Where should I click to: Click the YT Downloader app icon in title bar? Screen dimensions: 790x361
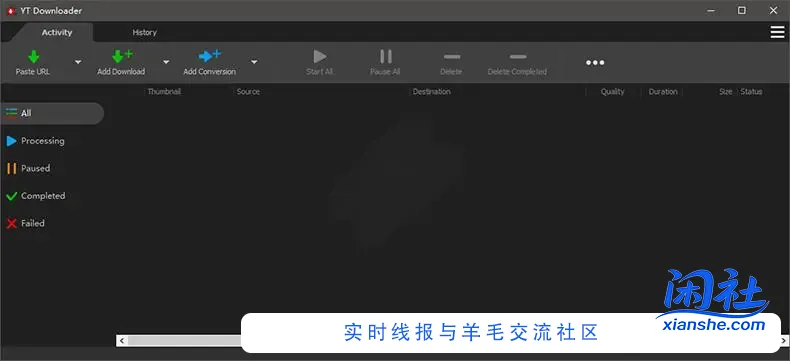(11, 11)
